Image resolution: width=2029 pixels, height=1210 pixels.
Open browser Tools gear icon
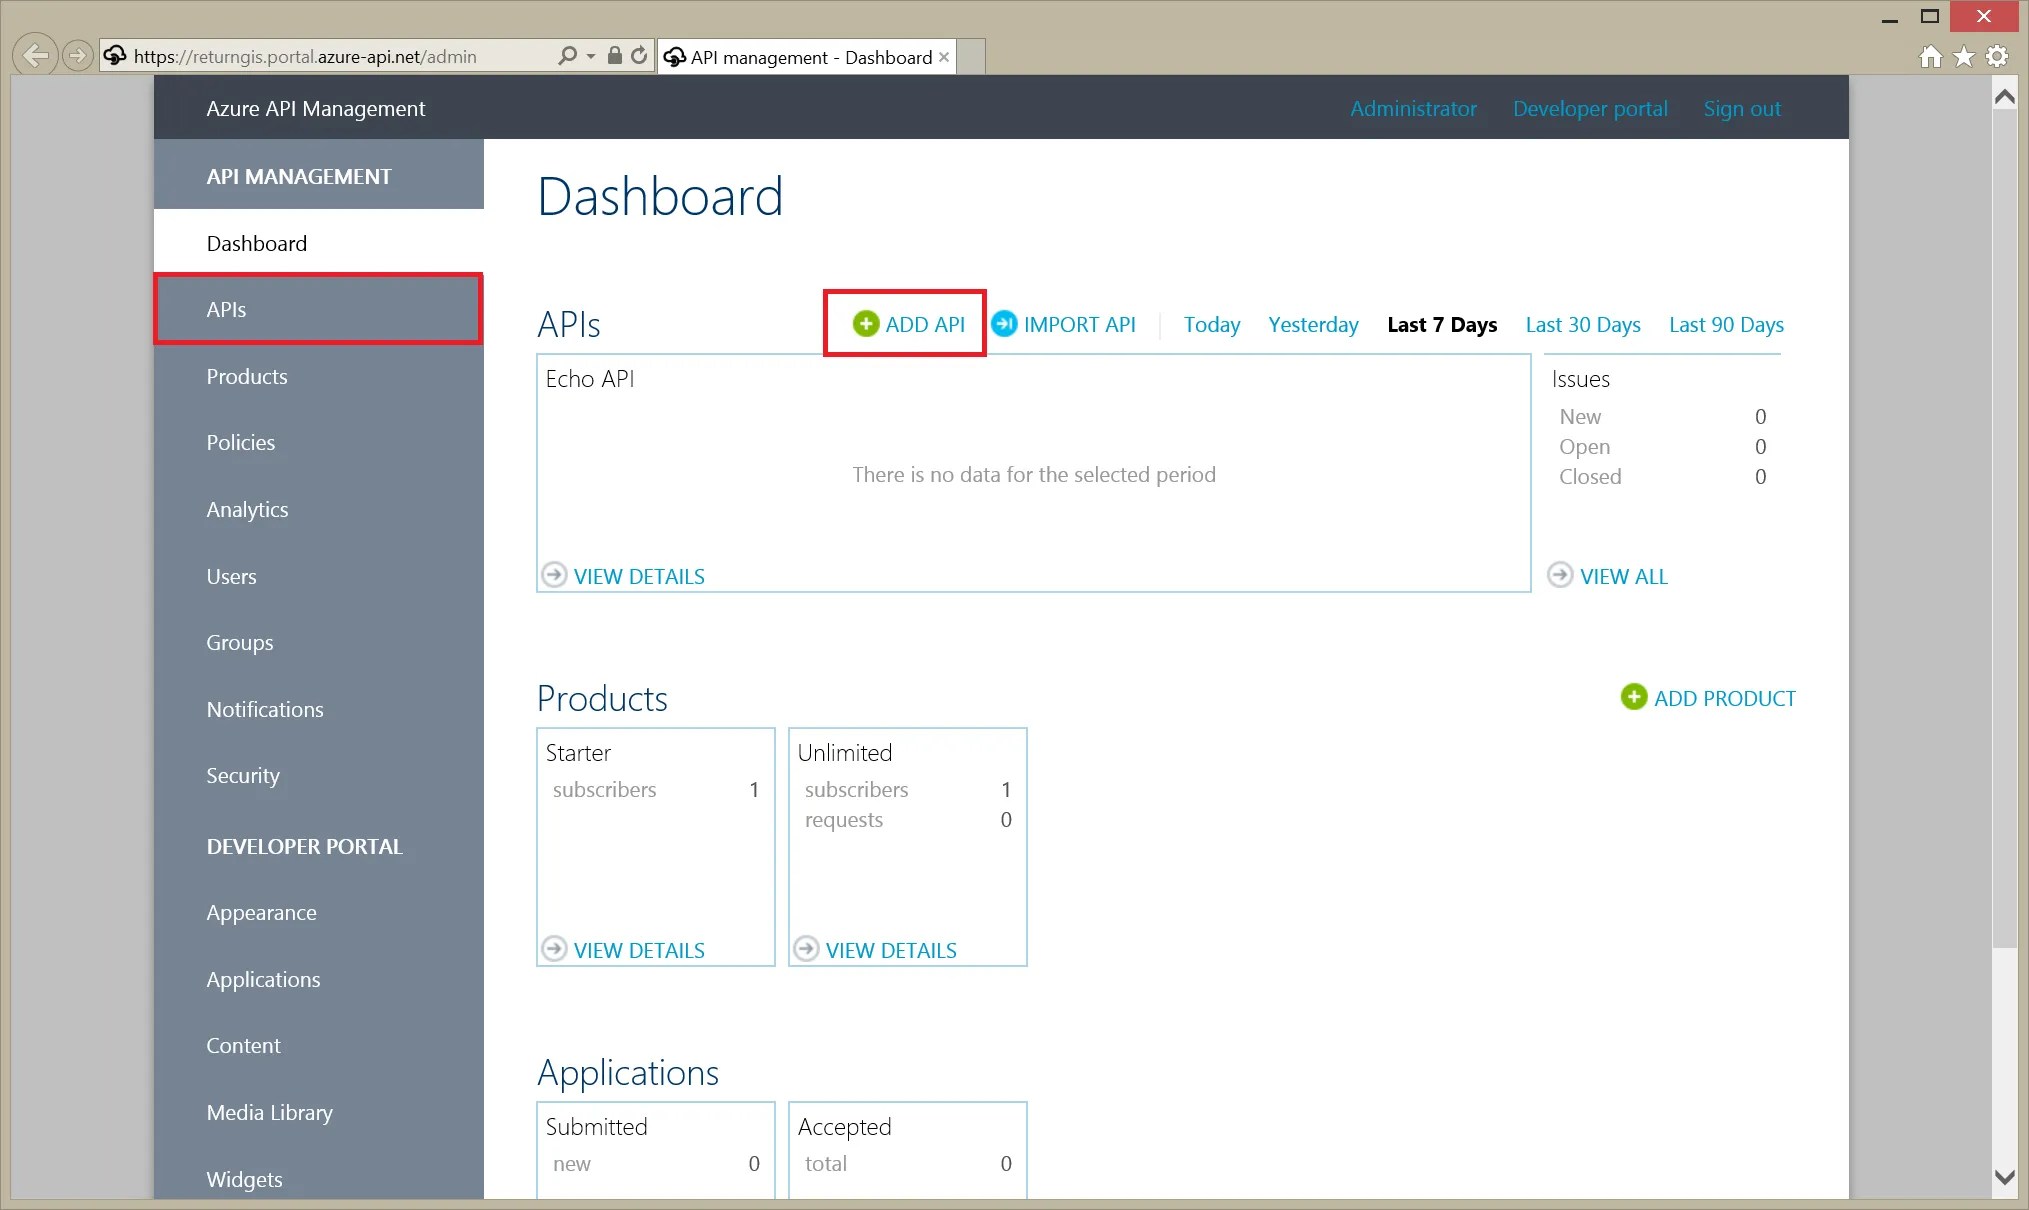point(1997,57)
